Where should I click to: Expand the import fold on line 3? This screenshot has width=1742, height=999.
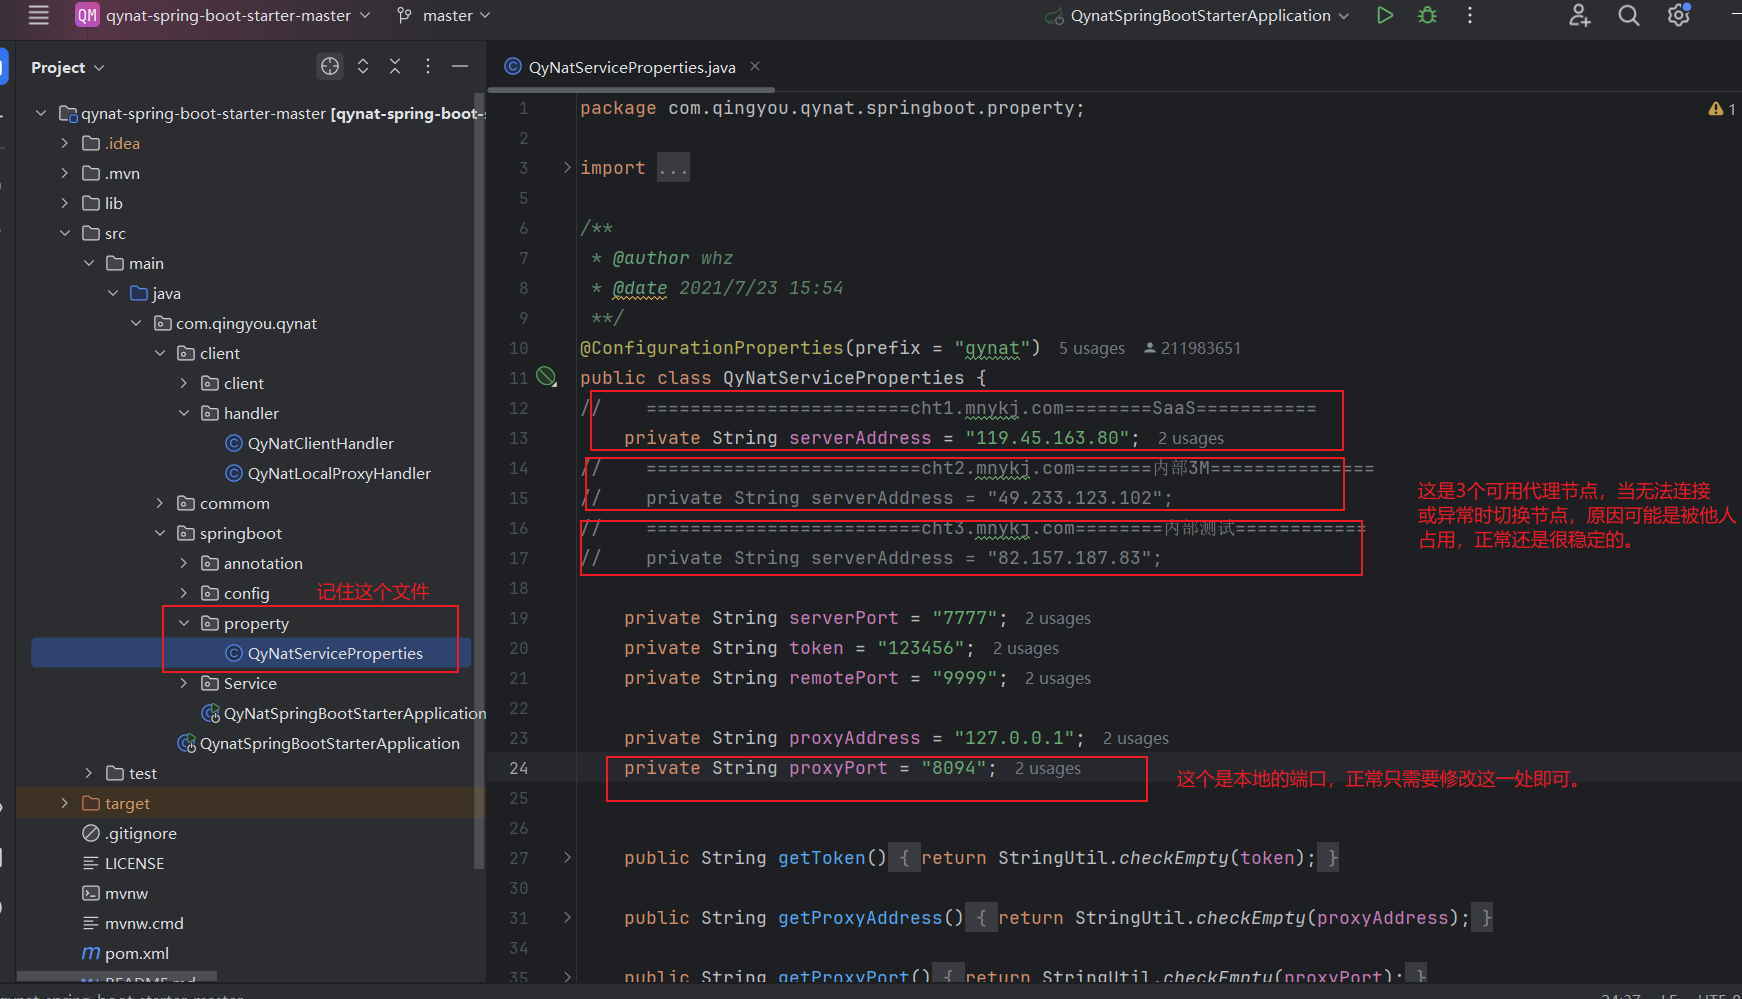click(x=567, y=168)
